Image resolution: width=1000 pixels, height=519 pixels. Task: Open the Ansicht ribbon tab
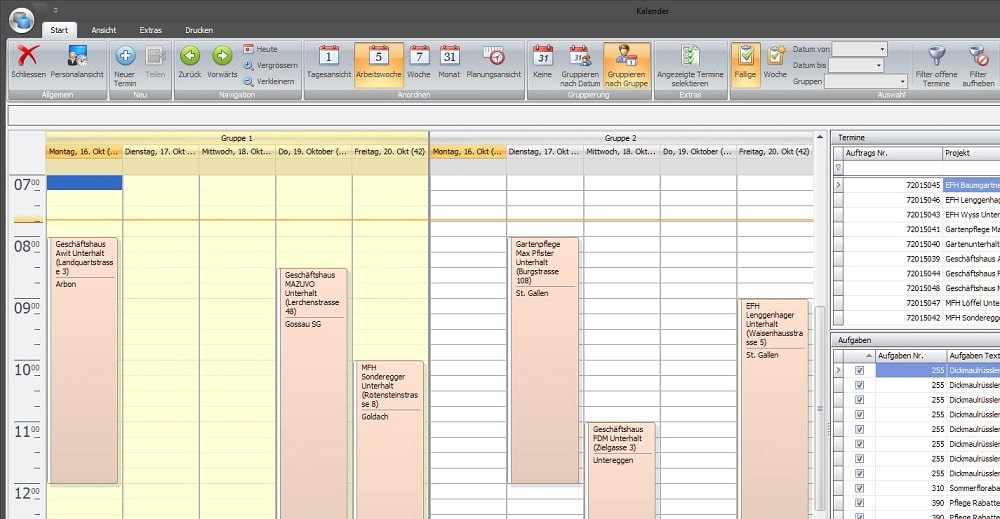[104, 30]
